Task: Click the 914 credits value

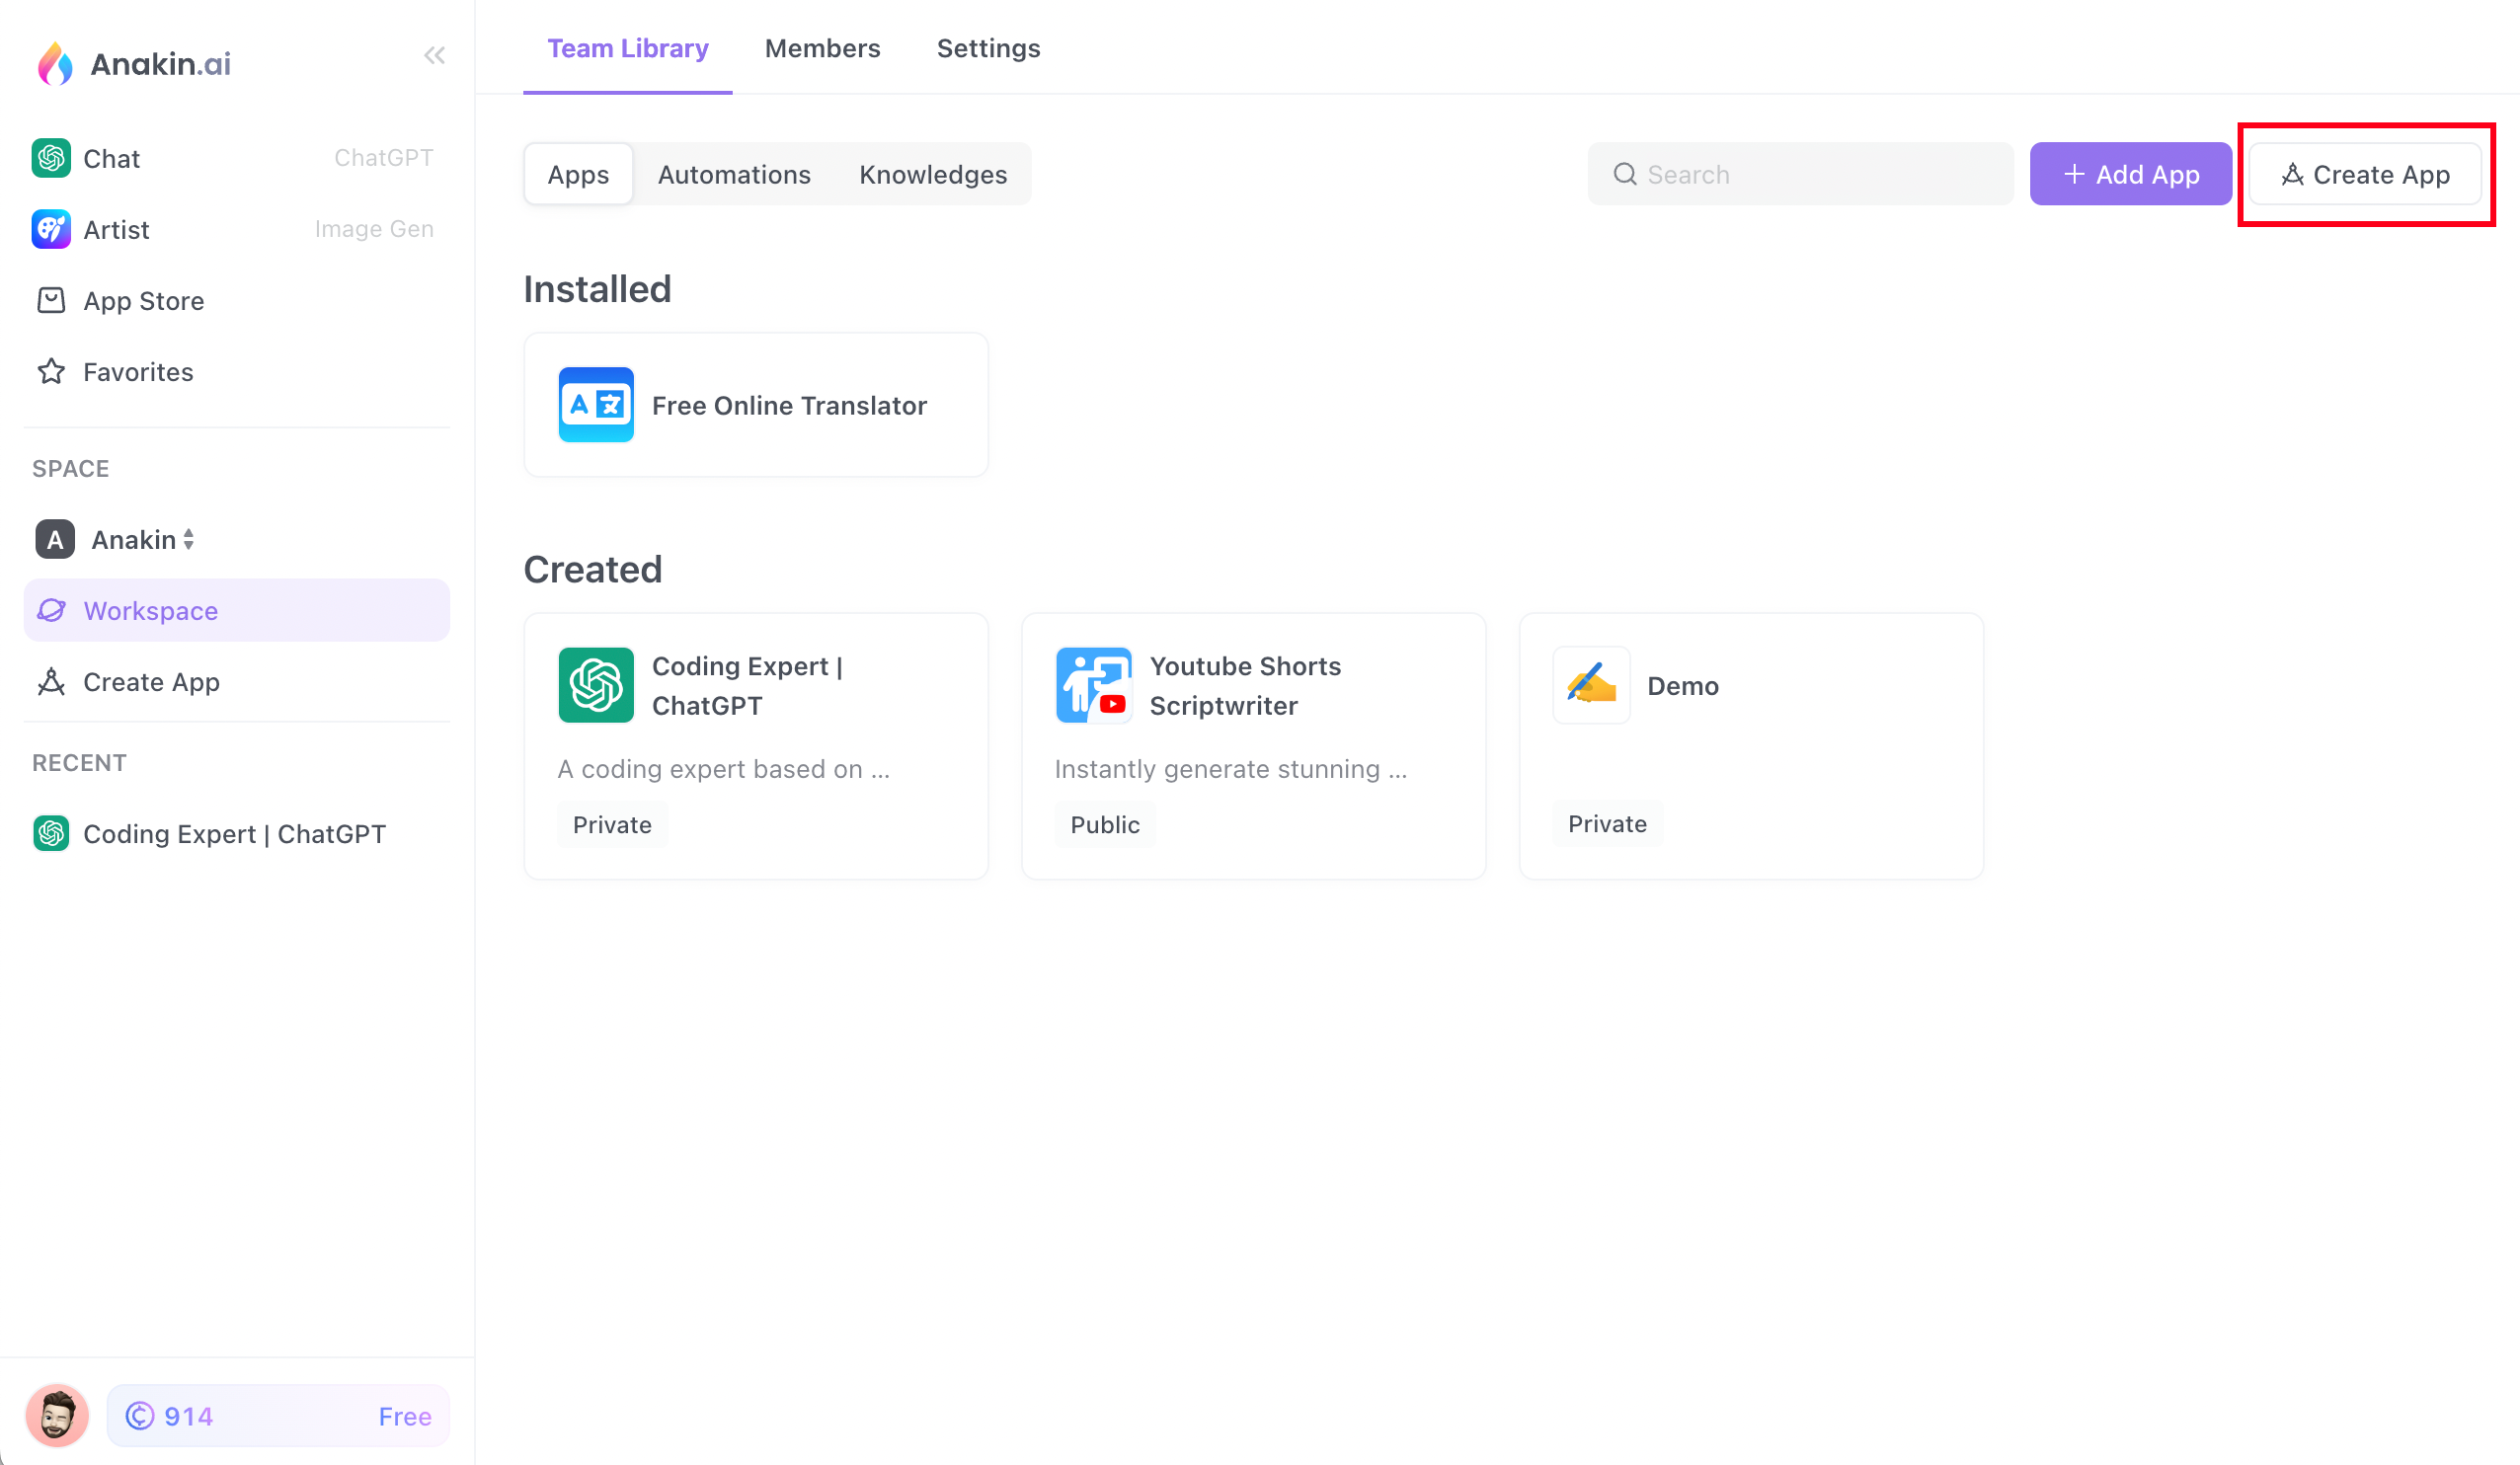Action: coord(188,1416)
